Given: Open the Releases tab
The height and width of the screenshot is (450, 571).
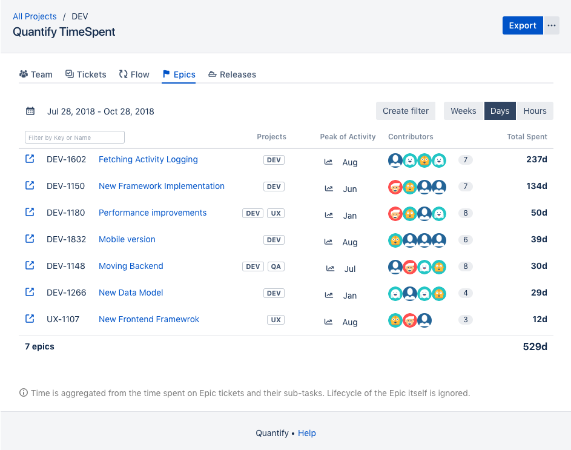Looking at the screenshot, I should point(232,75).
